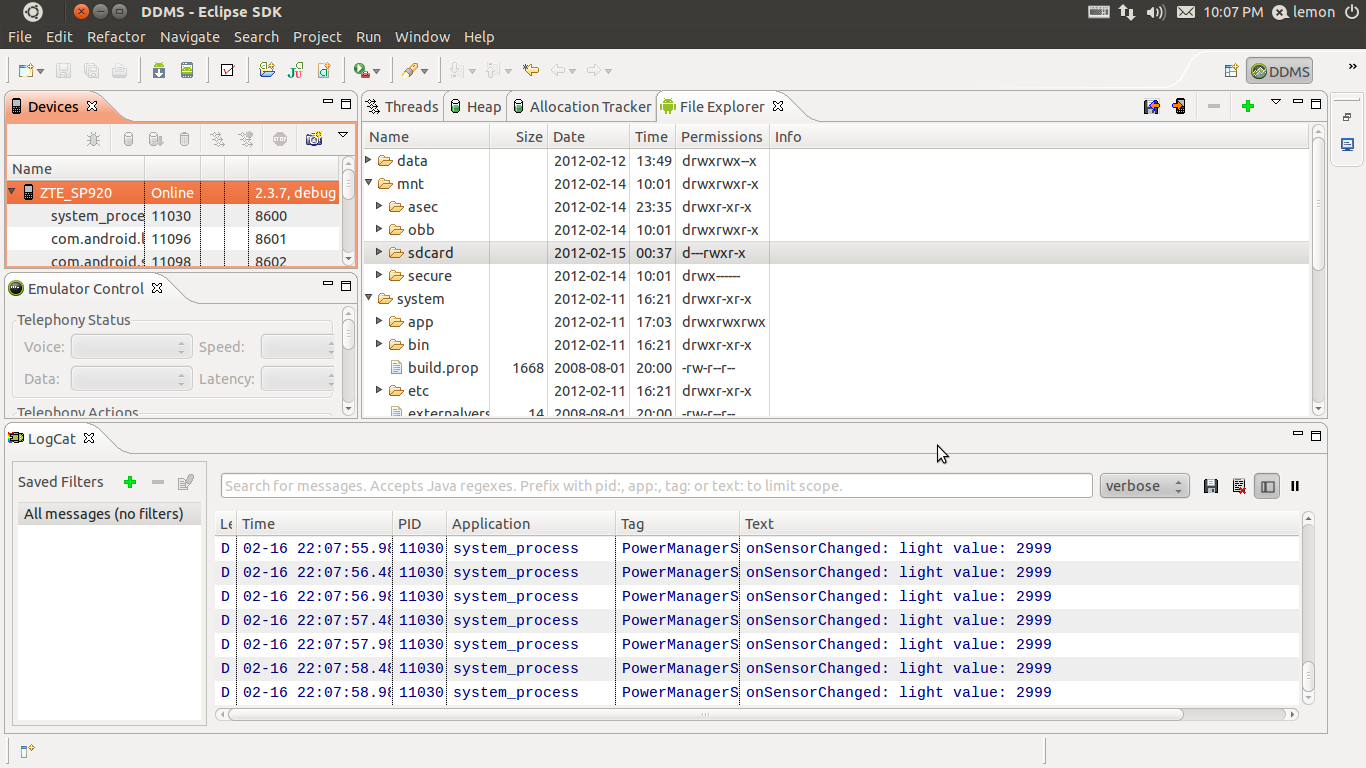Click the Start Method Profiling icon
This screenshot has height=768, width=1366.
(245, 139)
